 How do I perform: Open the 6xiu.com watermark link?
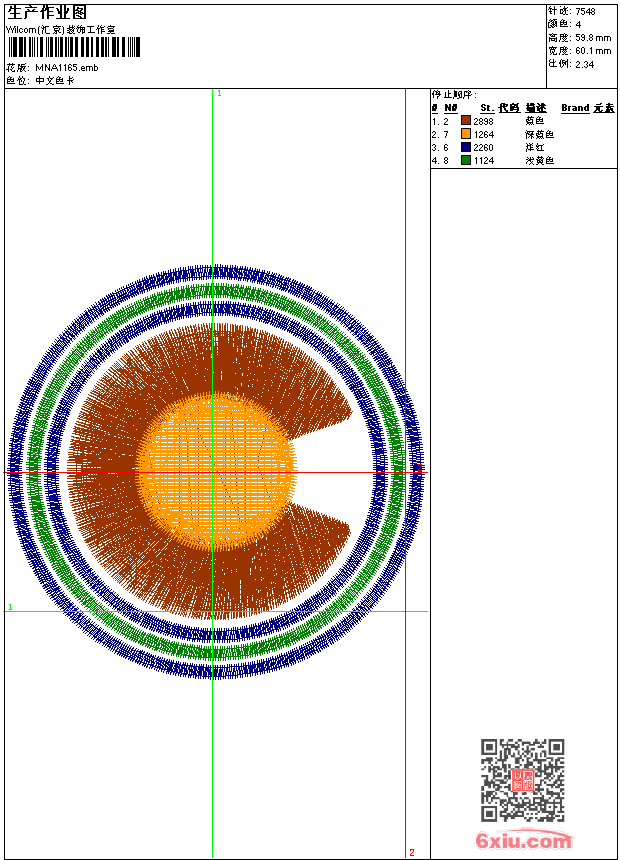523,841
